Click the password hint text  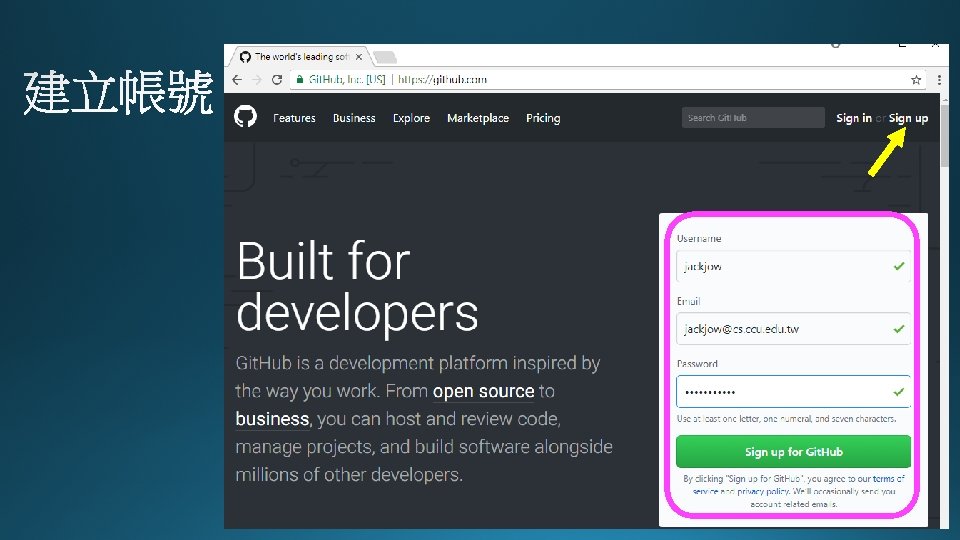(x=787, y=419)
